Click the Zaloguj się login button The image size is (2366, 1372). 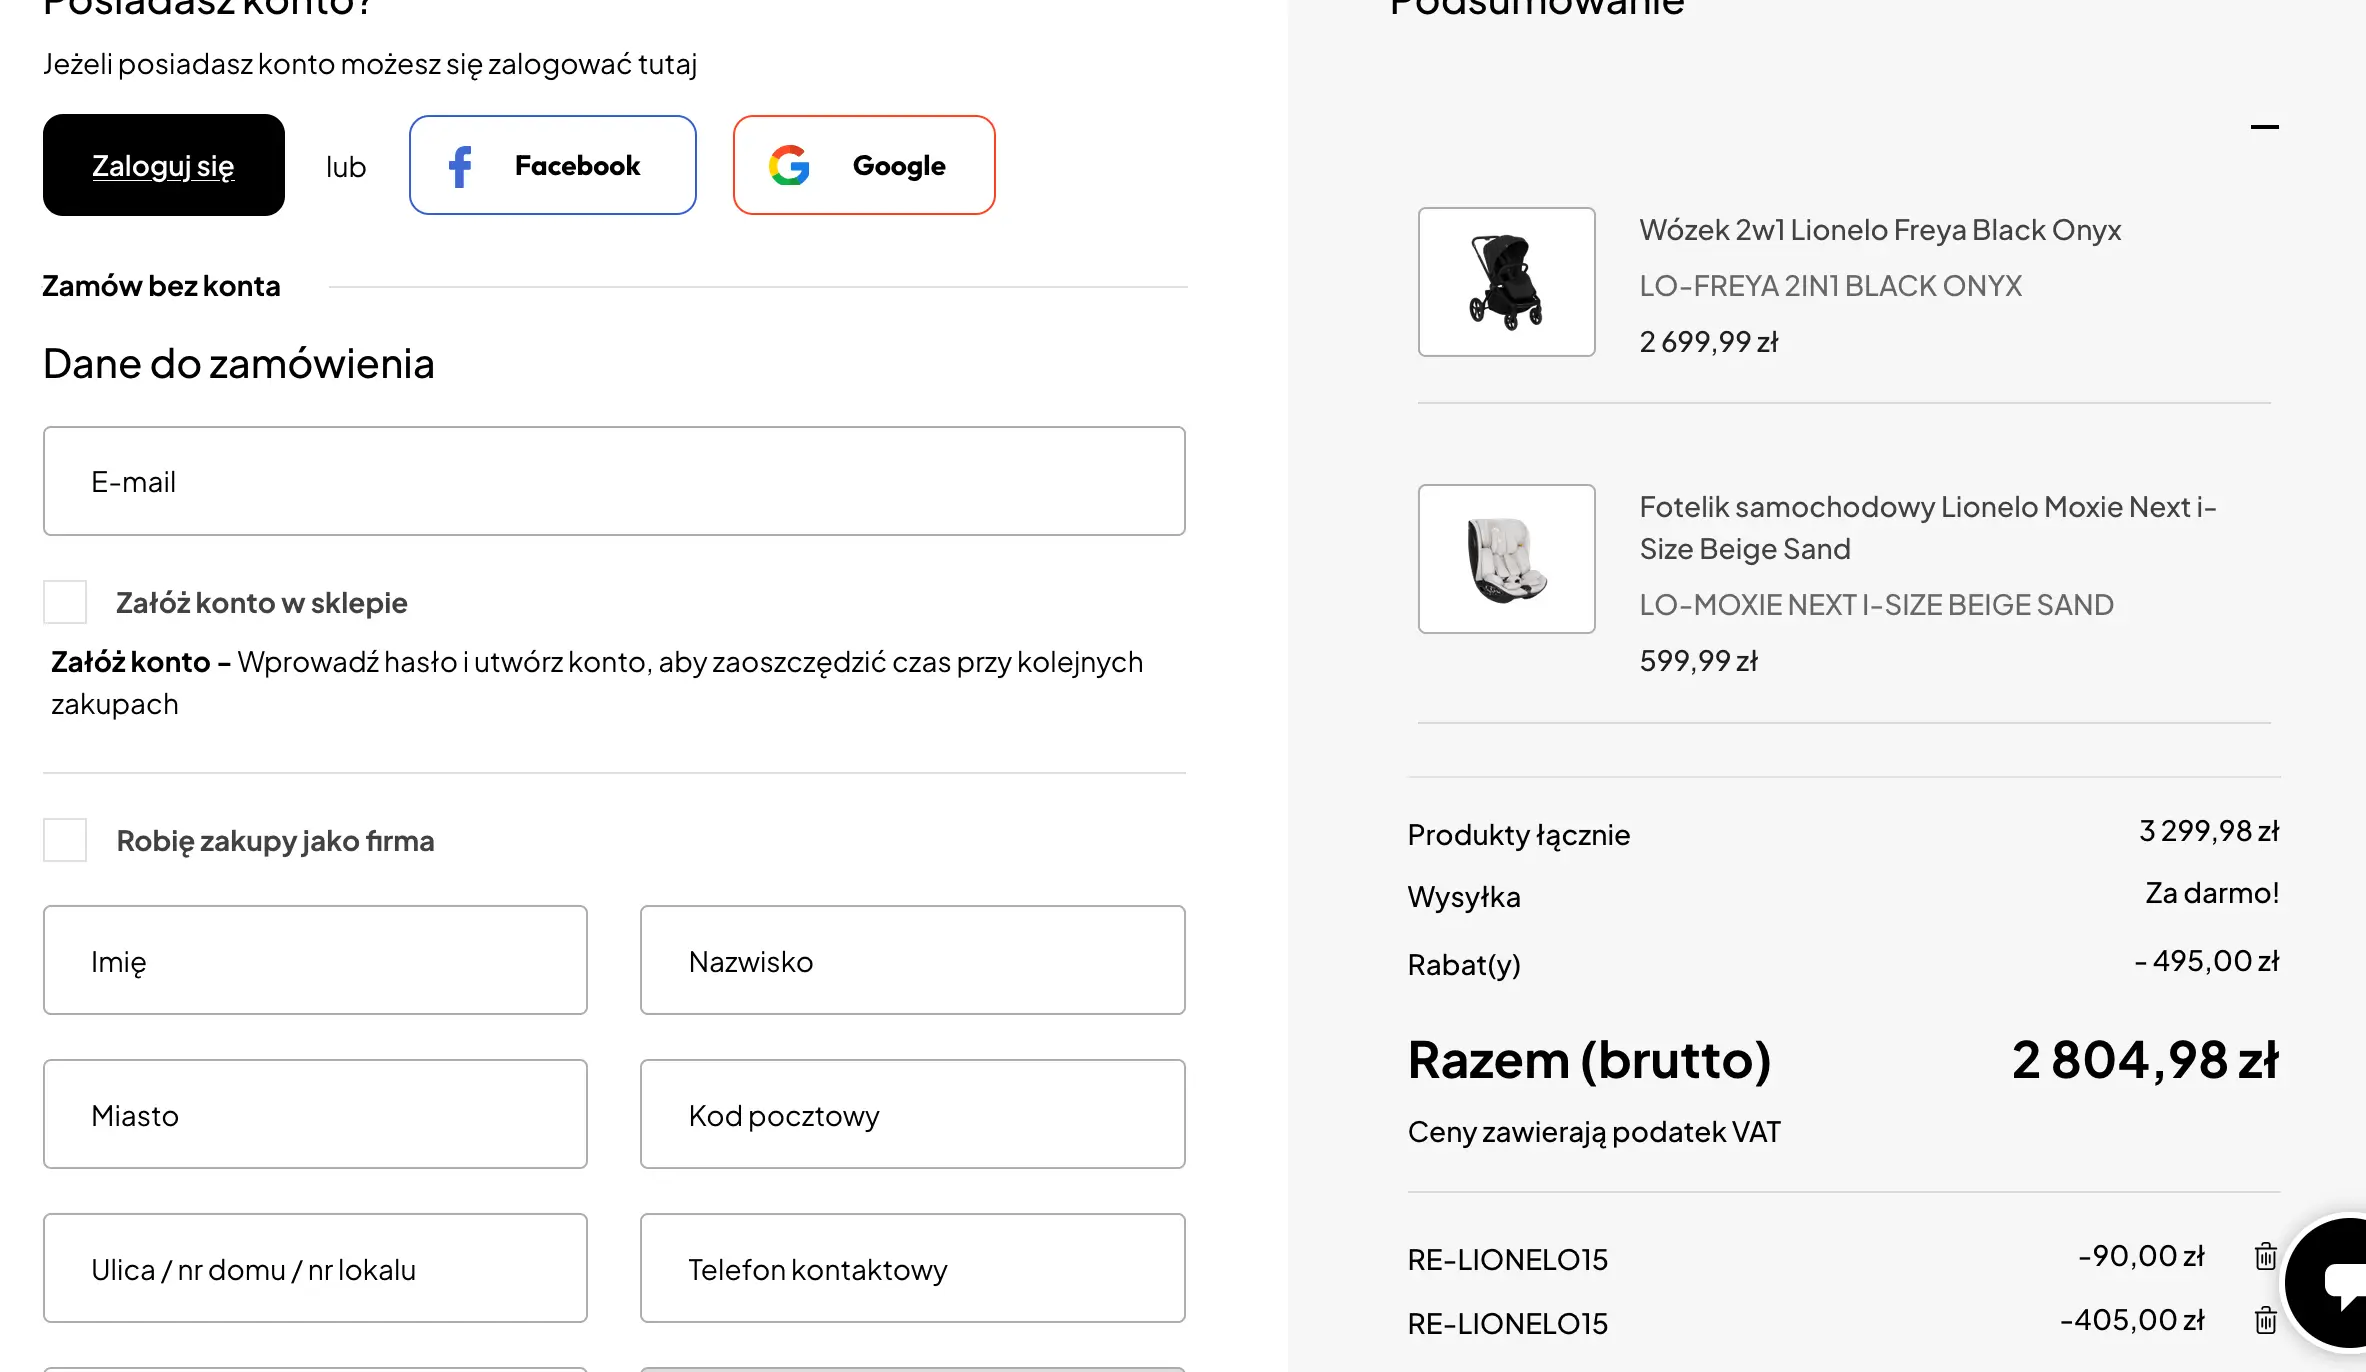(x=164, y=165)
